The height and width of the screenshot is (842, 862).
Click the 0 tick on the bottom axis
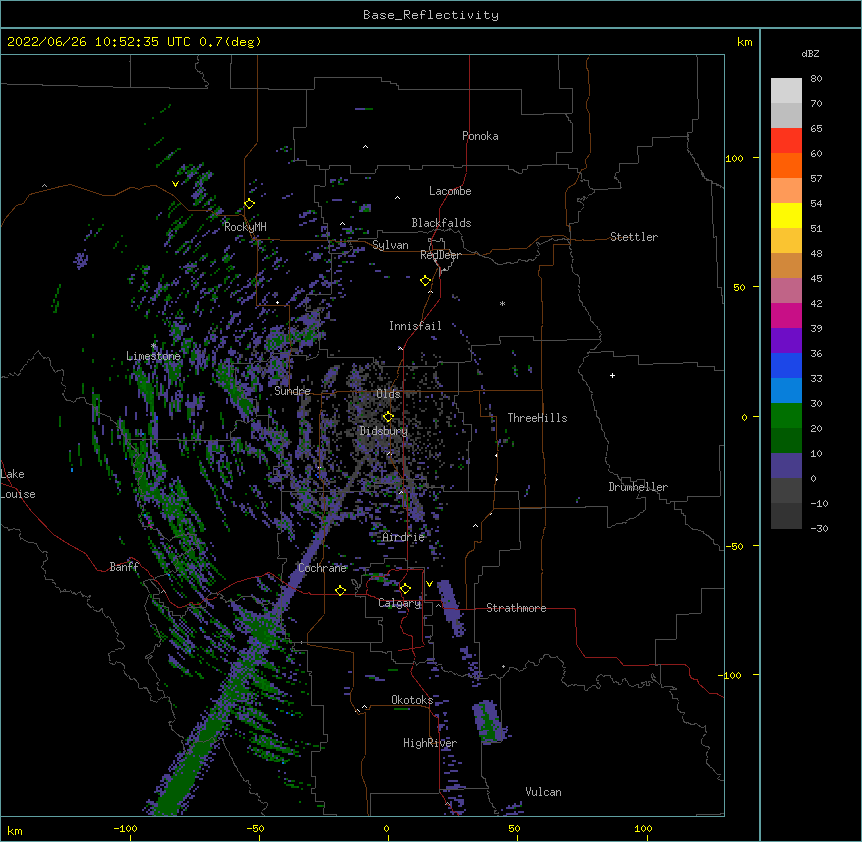pos(386,829)
